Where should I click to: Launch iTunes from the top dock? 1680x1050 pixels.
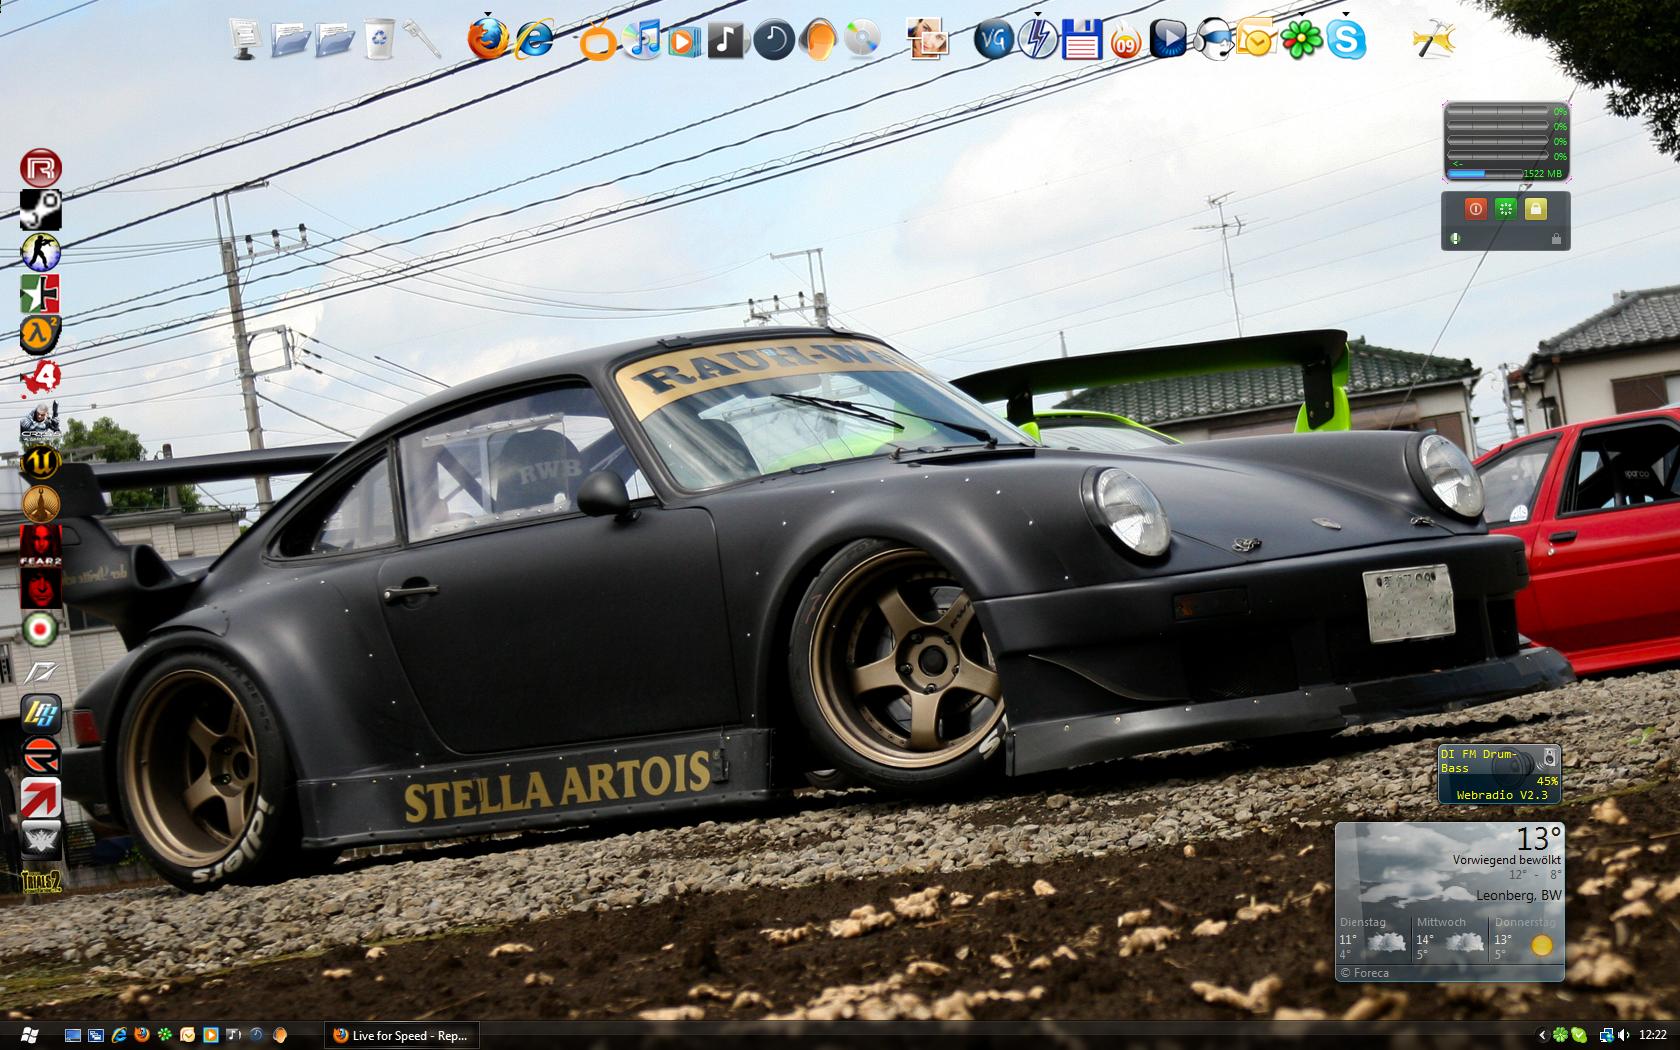pos(641,40)
